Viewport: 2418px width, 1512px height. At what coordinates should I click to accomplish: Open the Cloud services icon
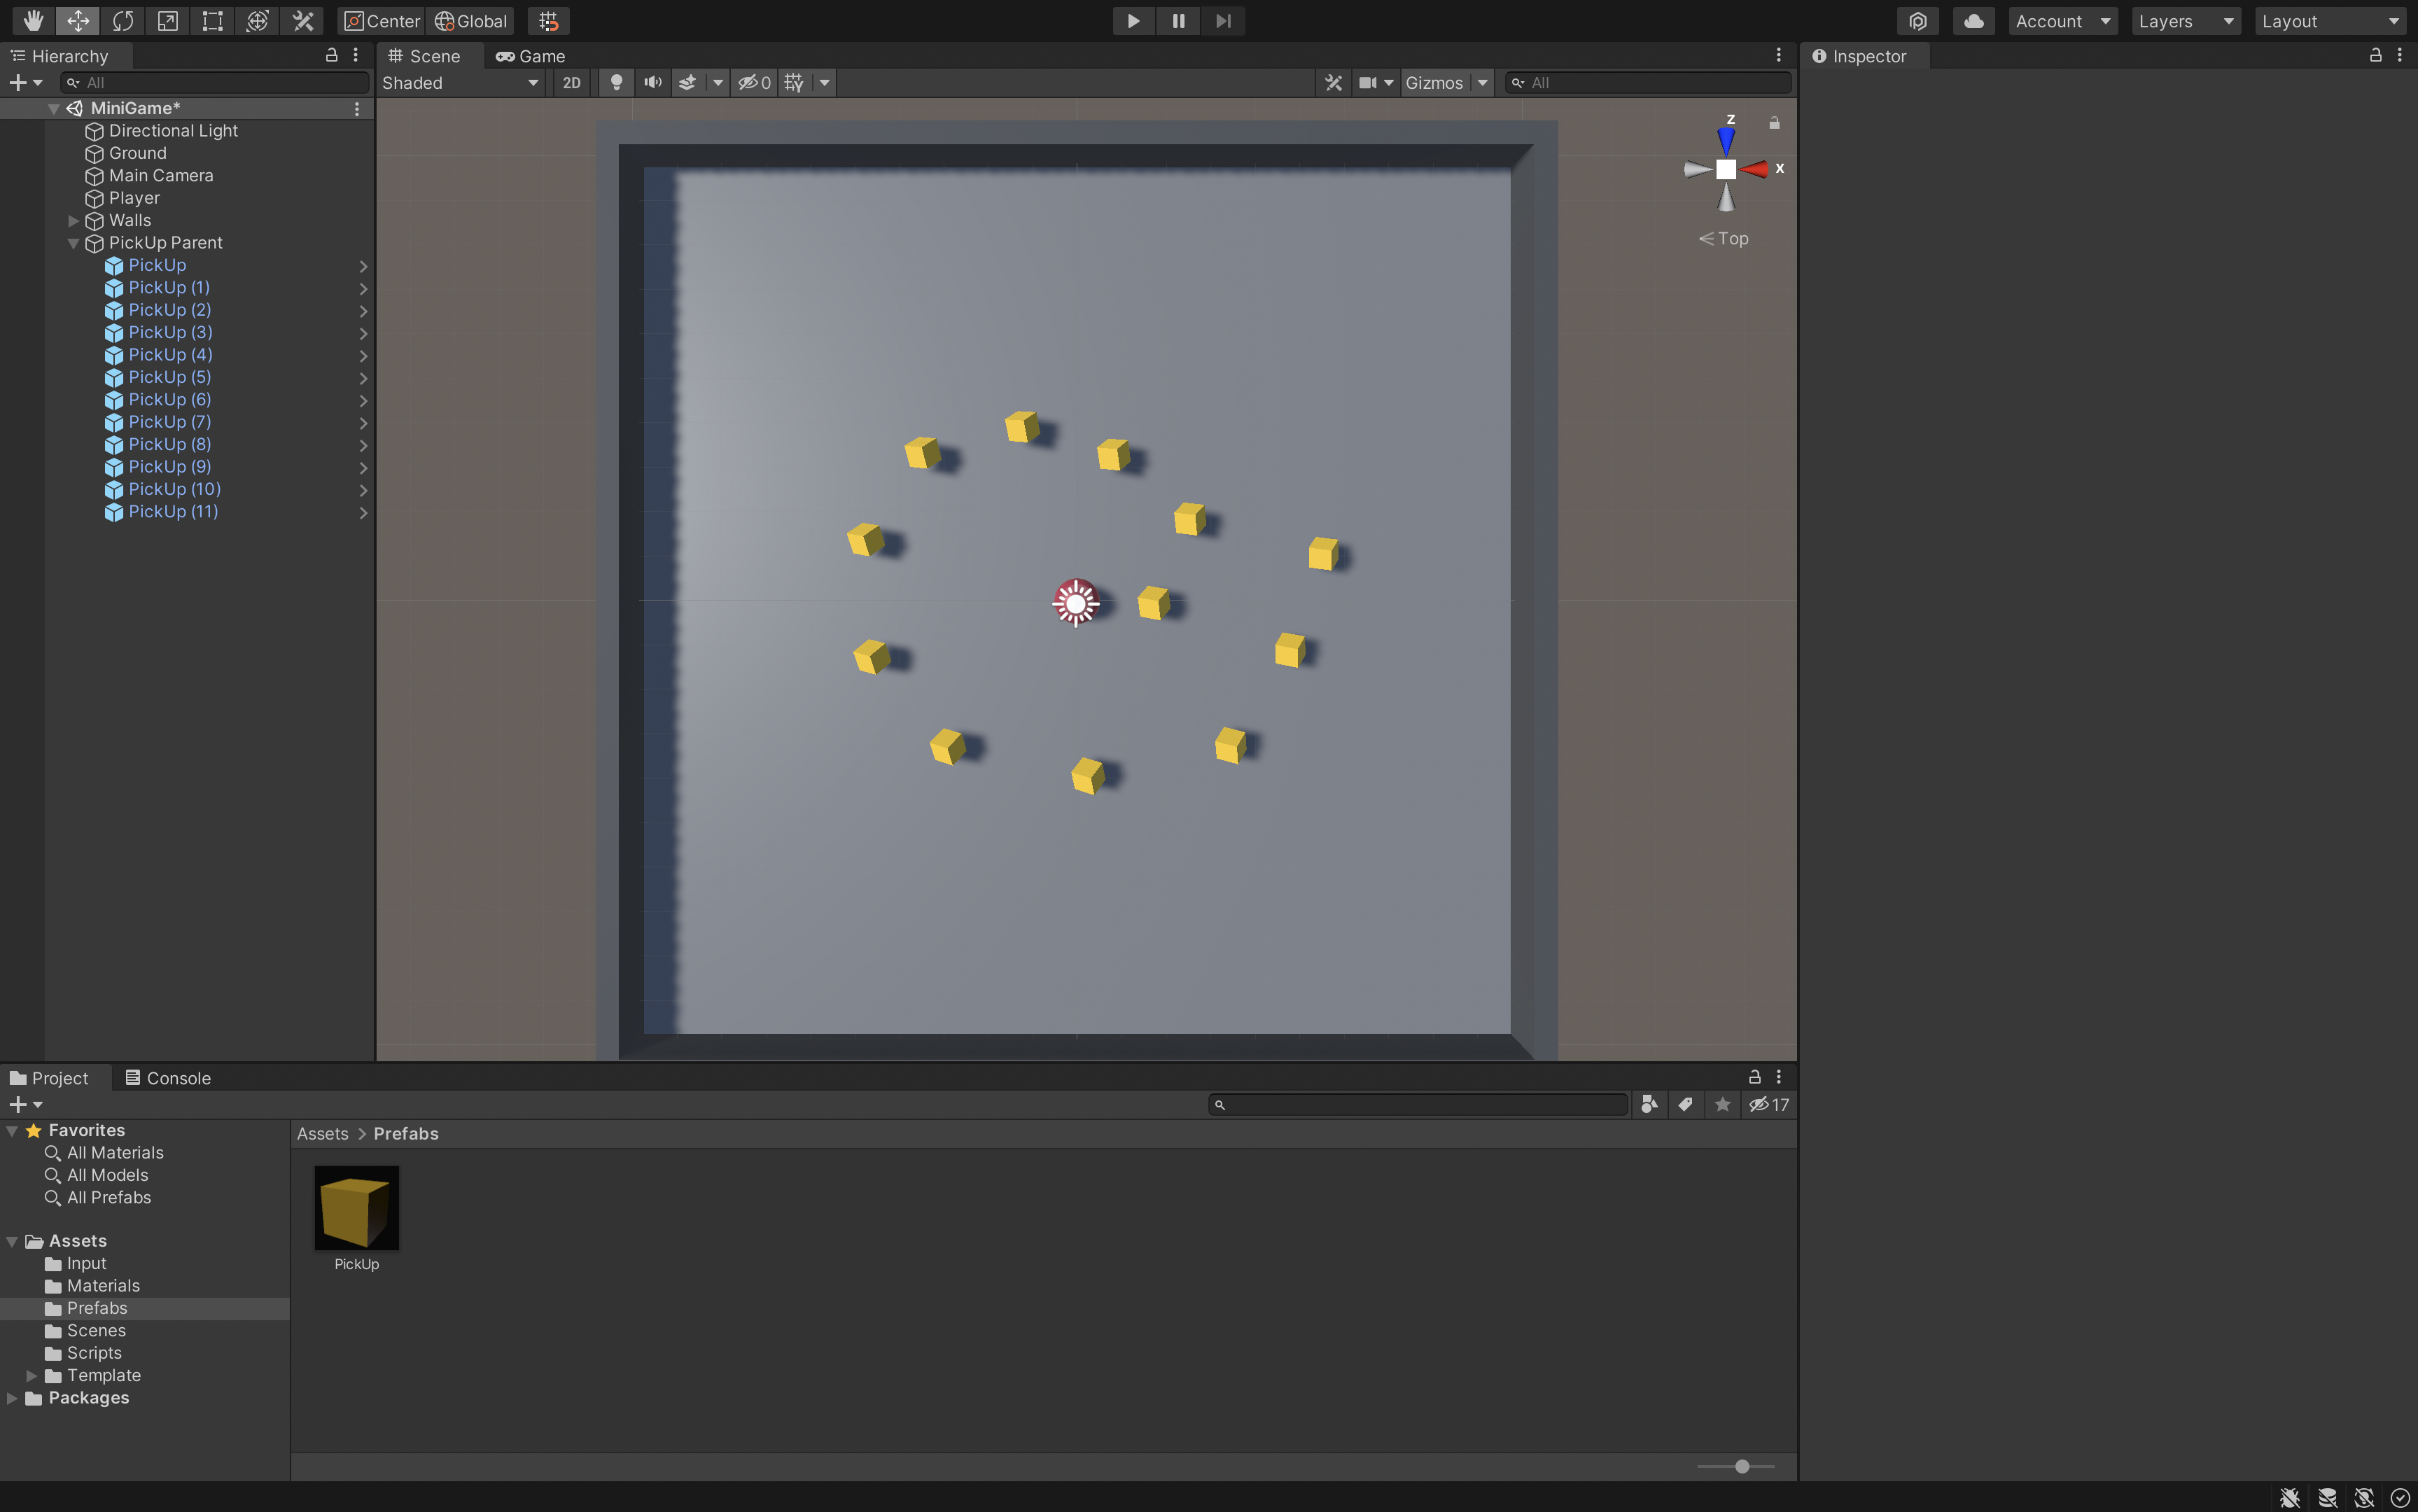[x=1973, y=21]
